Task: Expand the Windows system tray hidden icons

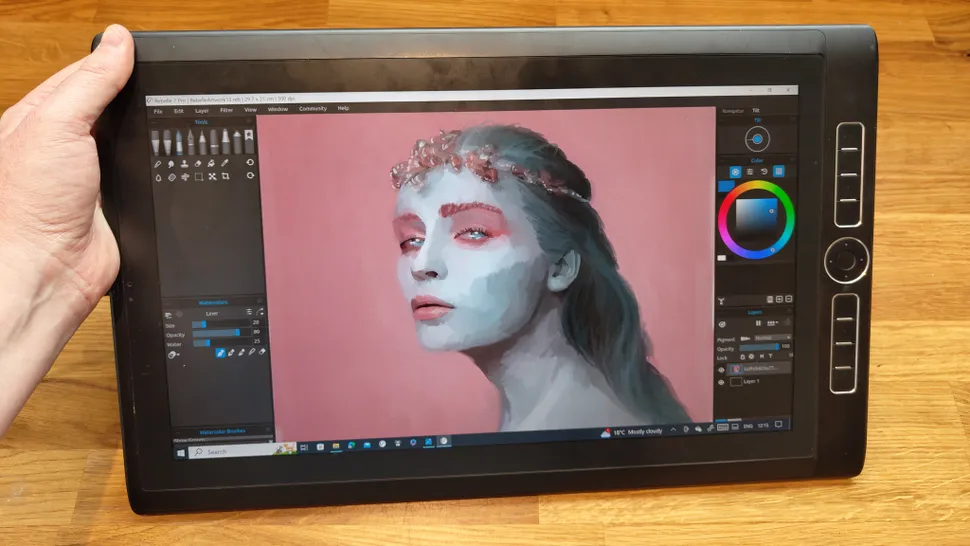Action: tap(674, 430)
